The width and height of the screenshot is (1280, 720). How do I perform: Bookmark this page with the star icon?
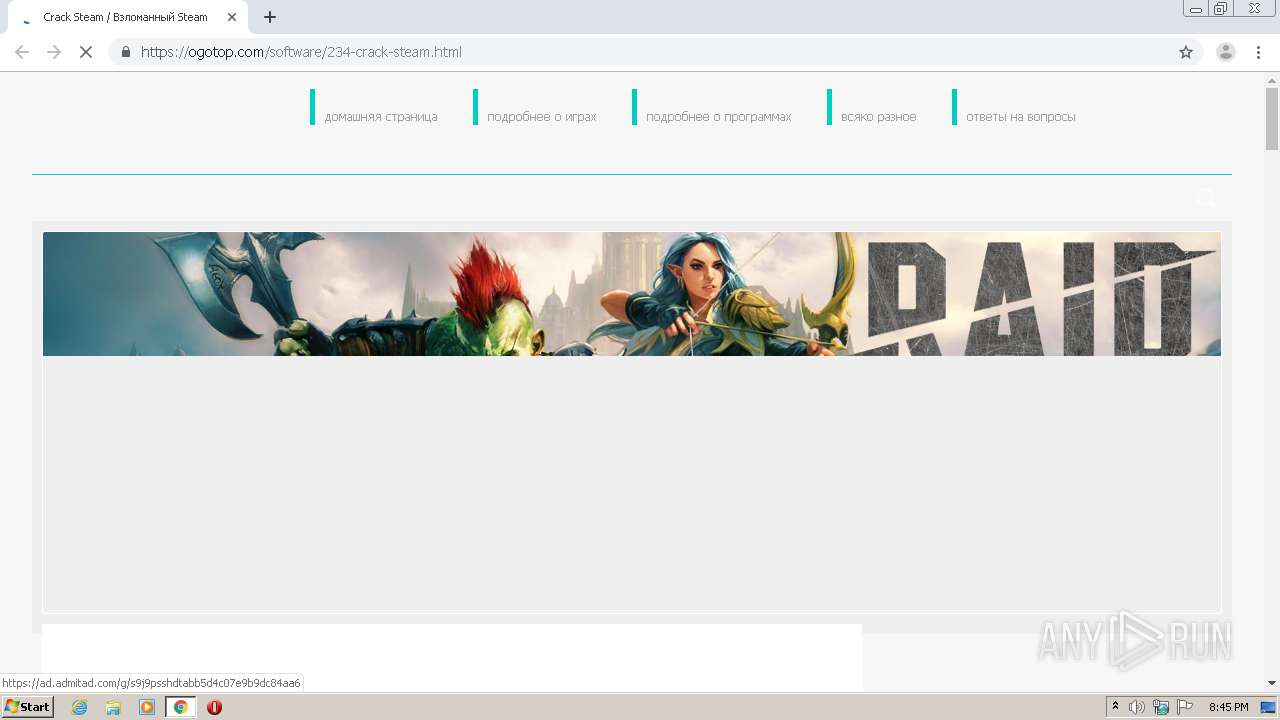pyautogui.click(x=1186, y=52)
